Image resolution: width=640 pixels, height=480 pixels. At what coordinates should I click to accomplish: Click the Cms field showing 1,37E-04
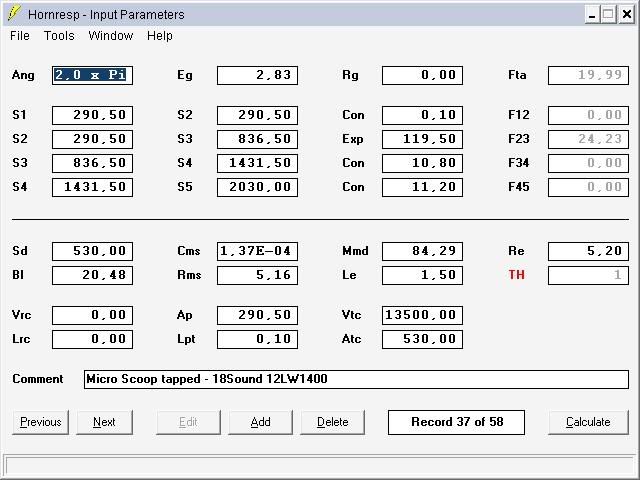coord(257,251)
